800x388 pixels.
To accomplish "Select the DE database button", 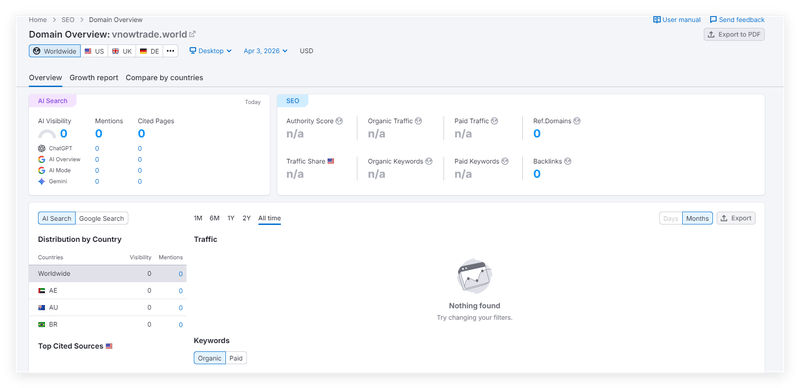I will tap(149, 51).
